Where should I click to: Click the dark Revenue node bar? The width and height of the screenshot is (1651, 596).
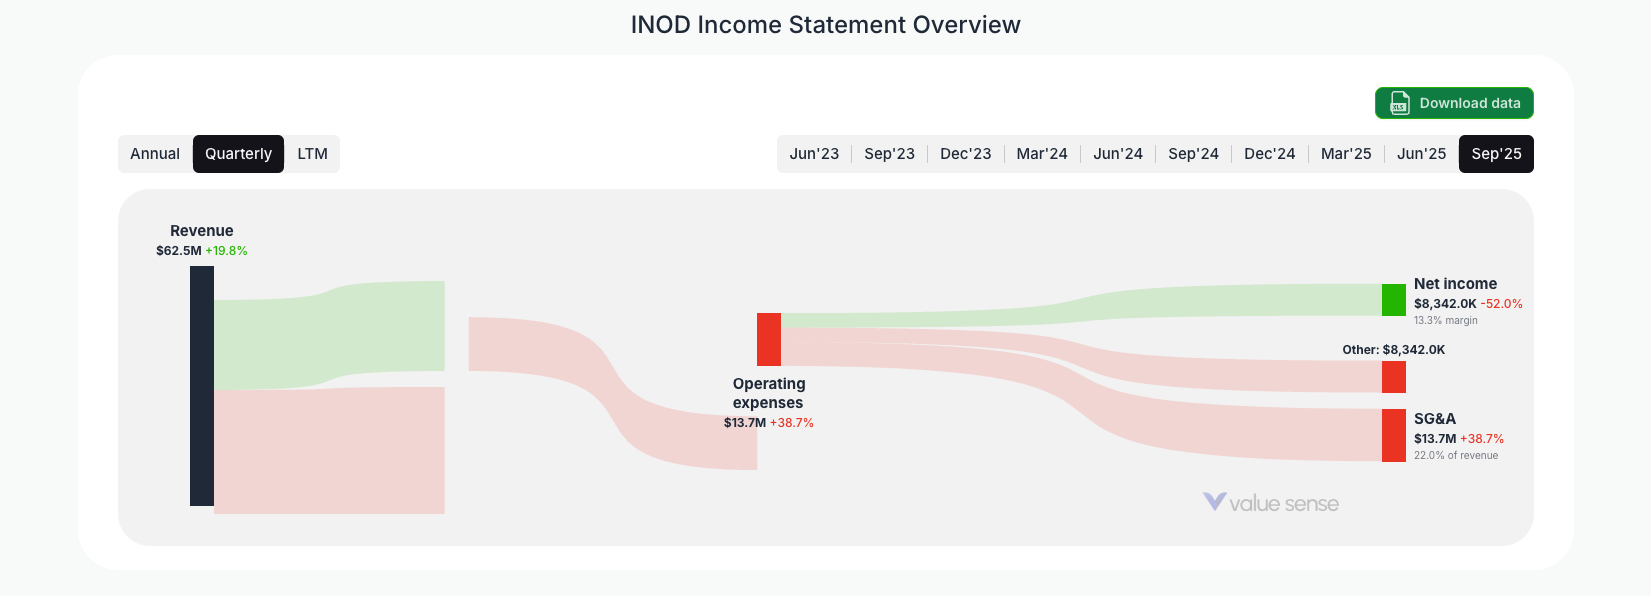click(x=199, y=387)
